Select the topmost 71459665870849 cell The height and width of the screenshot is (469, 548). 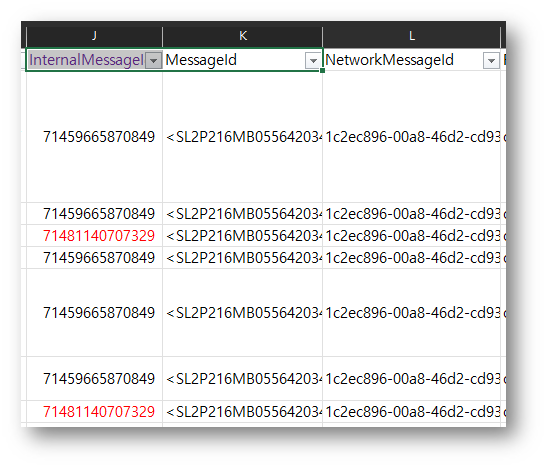click(94, 137)
